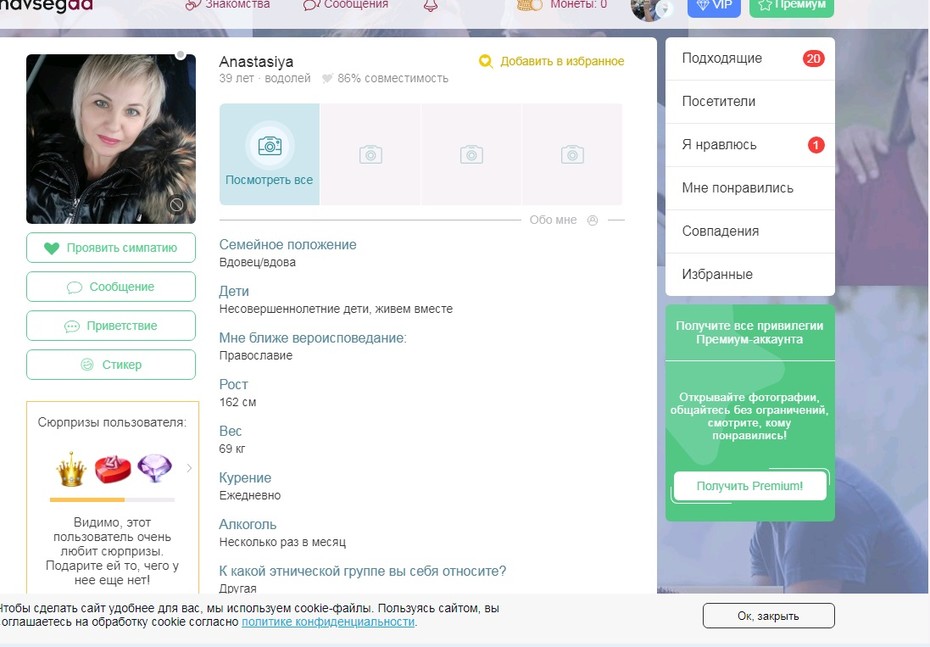Open 'Сообщения' in top navigation
Image resolution: width=930 pixels, height=647 pixels.
346,5
